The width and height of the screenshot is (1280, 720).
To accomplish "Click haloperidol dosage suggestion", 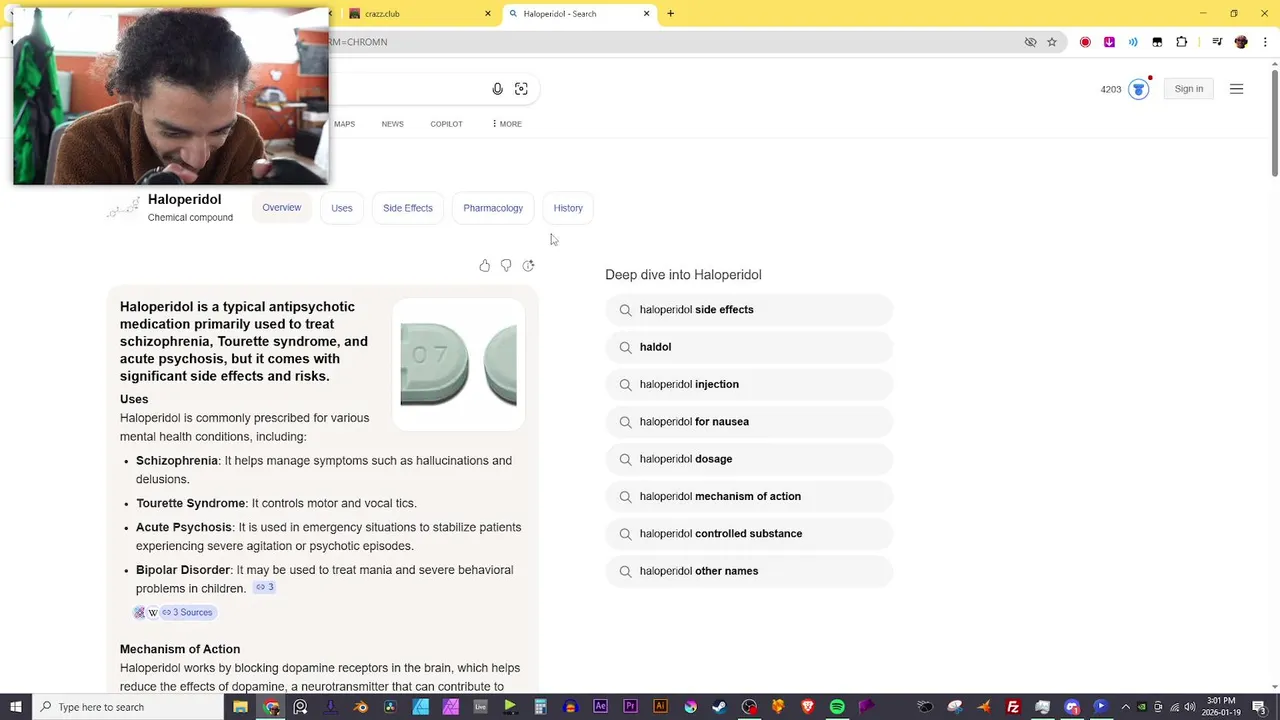I will coord(749,459).
